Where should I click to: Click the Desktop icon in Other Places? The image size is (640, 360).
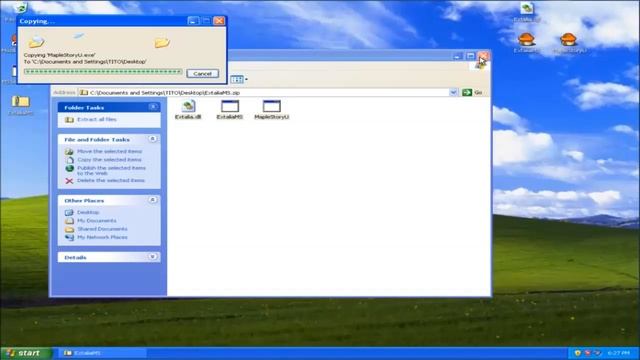click(69, 213)
